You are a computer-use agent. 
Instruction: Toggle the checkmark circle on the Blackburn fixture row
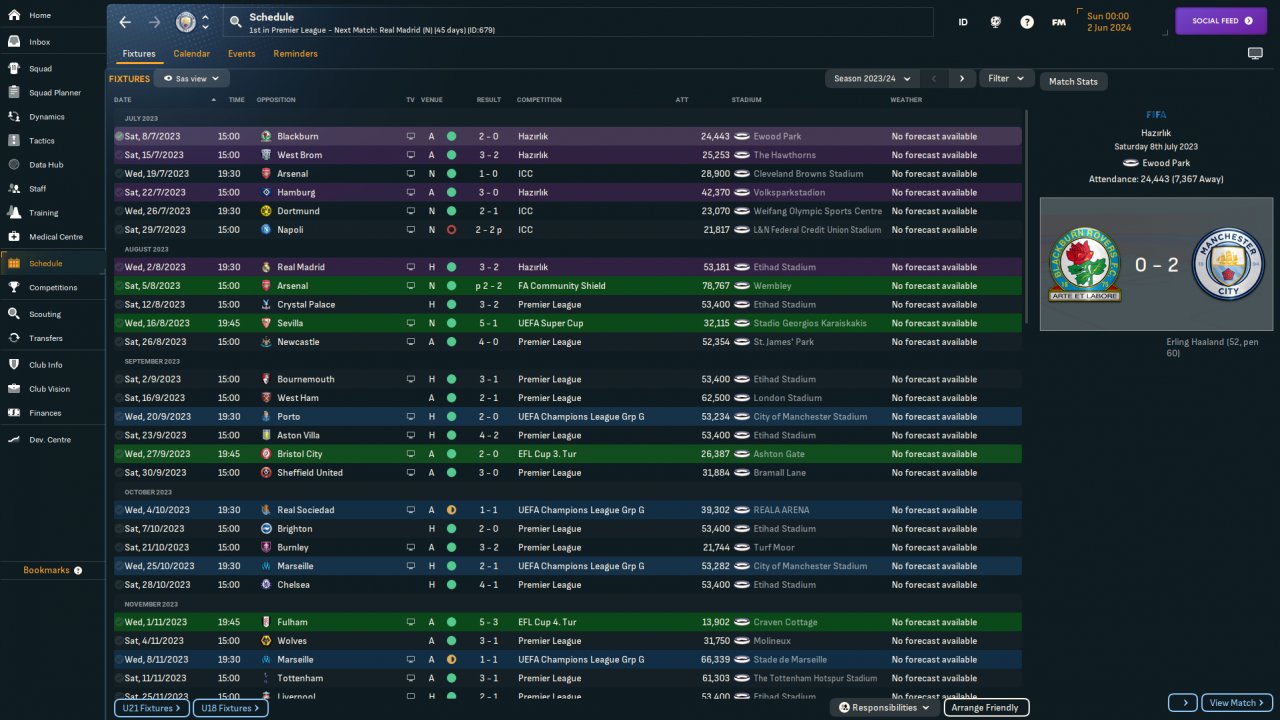119,136
